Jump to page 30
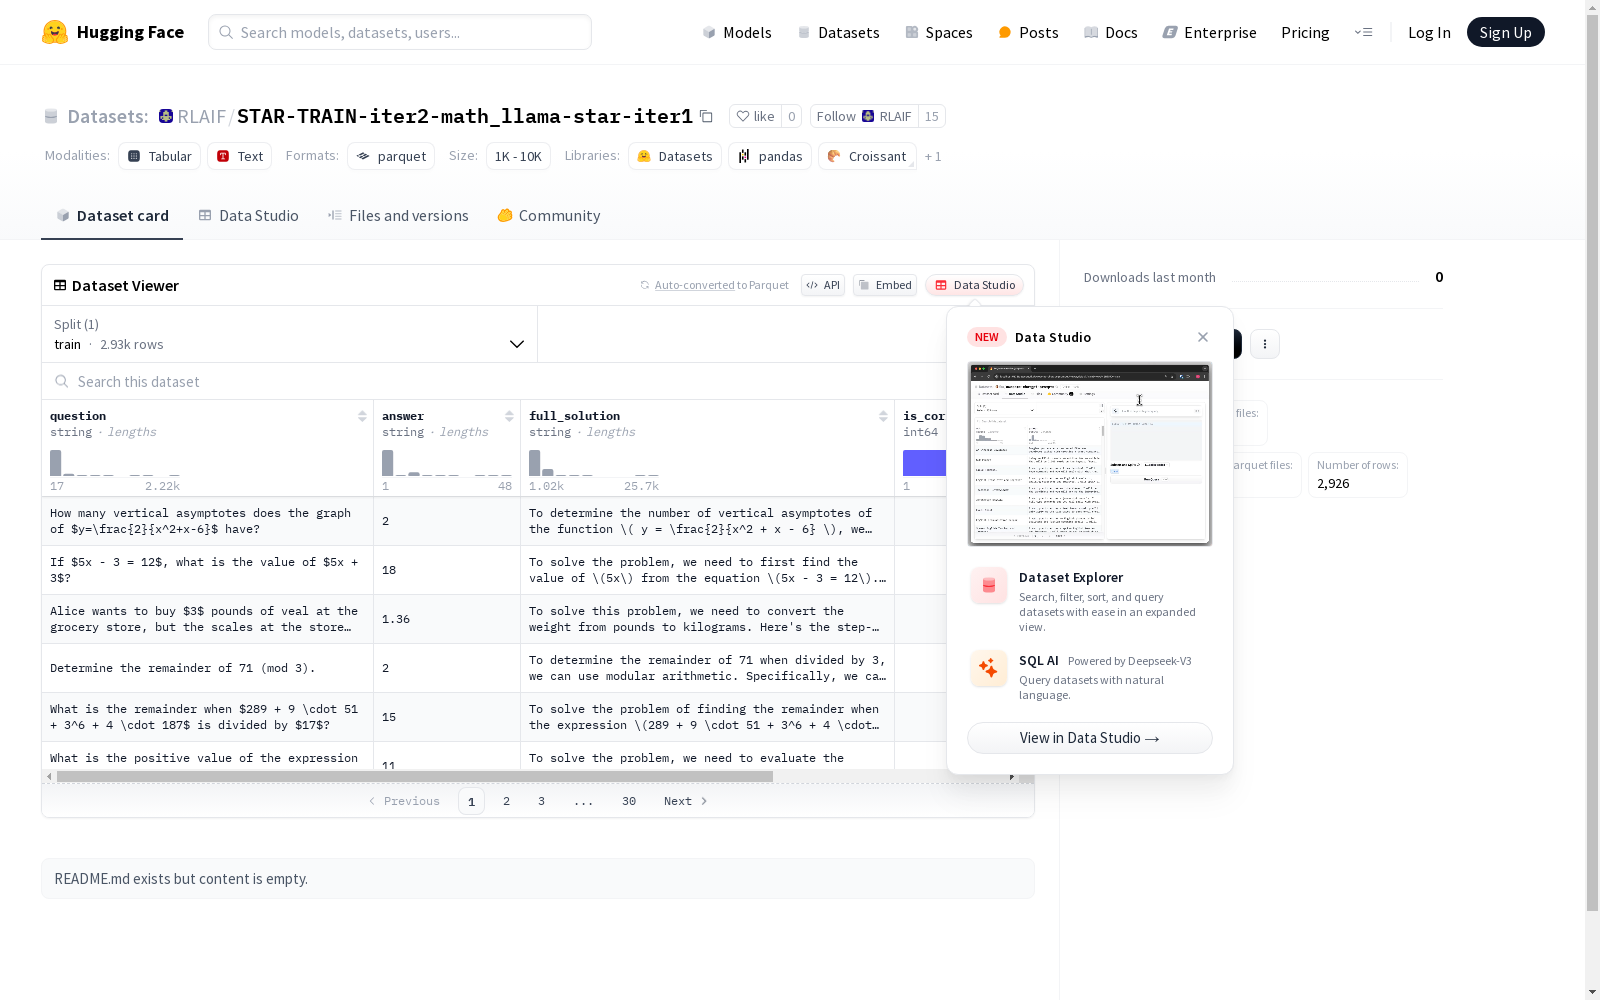The width and height of the screenshot is (1600, 1000). (629, 801)
